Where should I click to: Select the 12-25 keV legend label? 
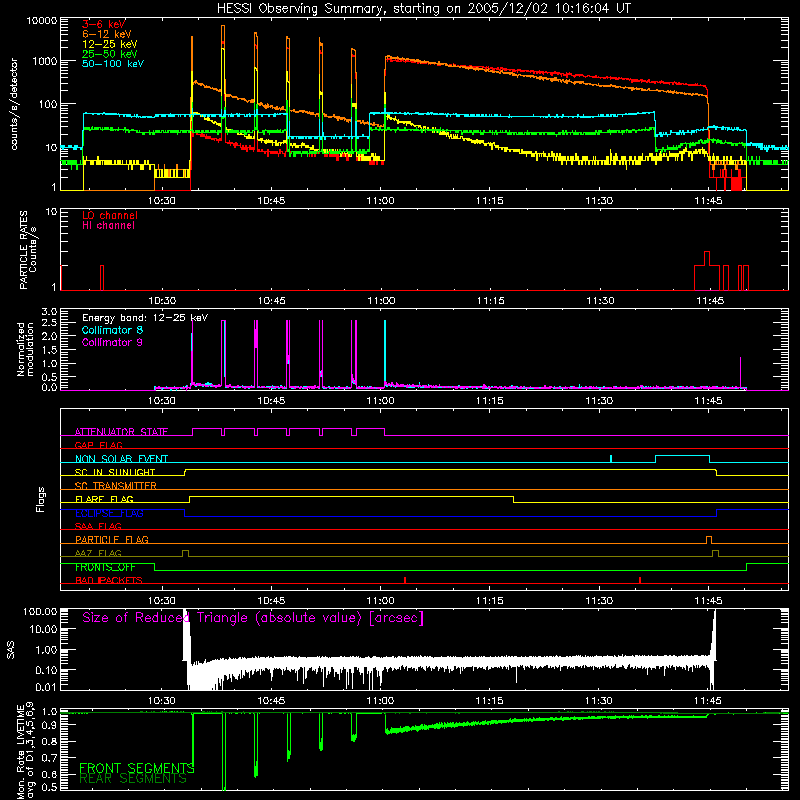pos(110,44)
